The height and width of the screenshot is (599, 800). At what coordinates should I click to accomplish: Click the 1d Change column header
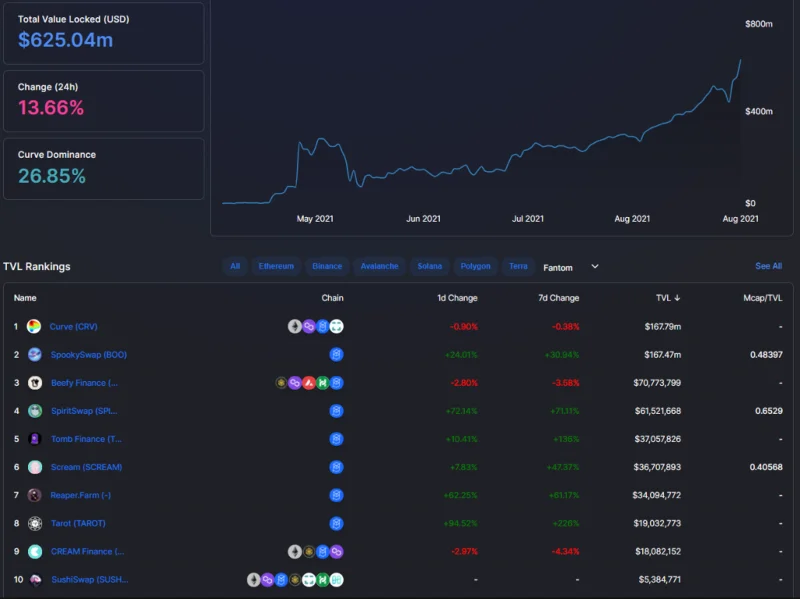pyautogui.click(x=457, y=298)
